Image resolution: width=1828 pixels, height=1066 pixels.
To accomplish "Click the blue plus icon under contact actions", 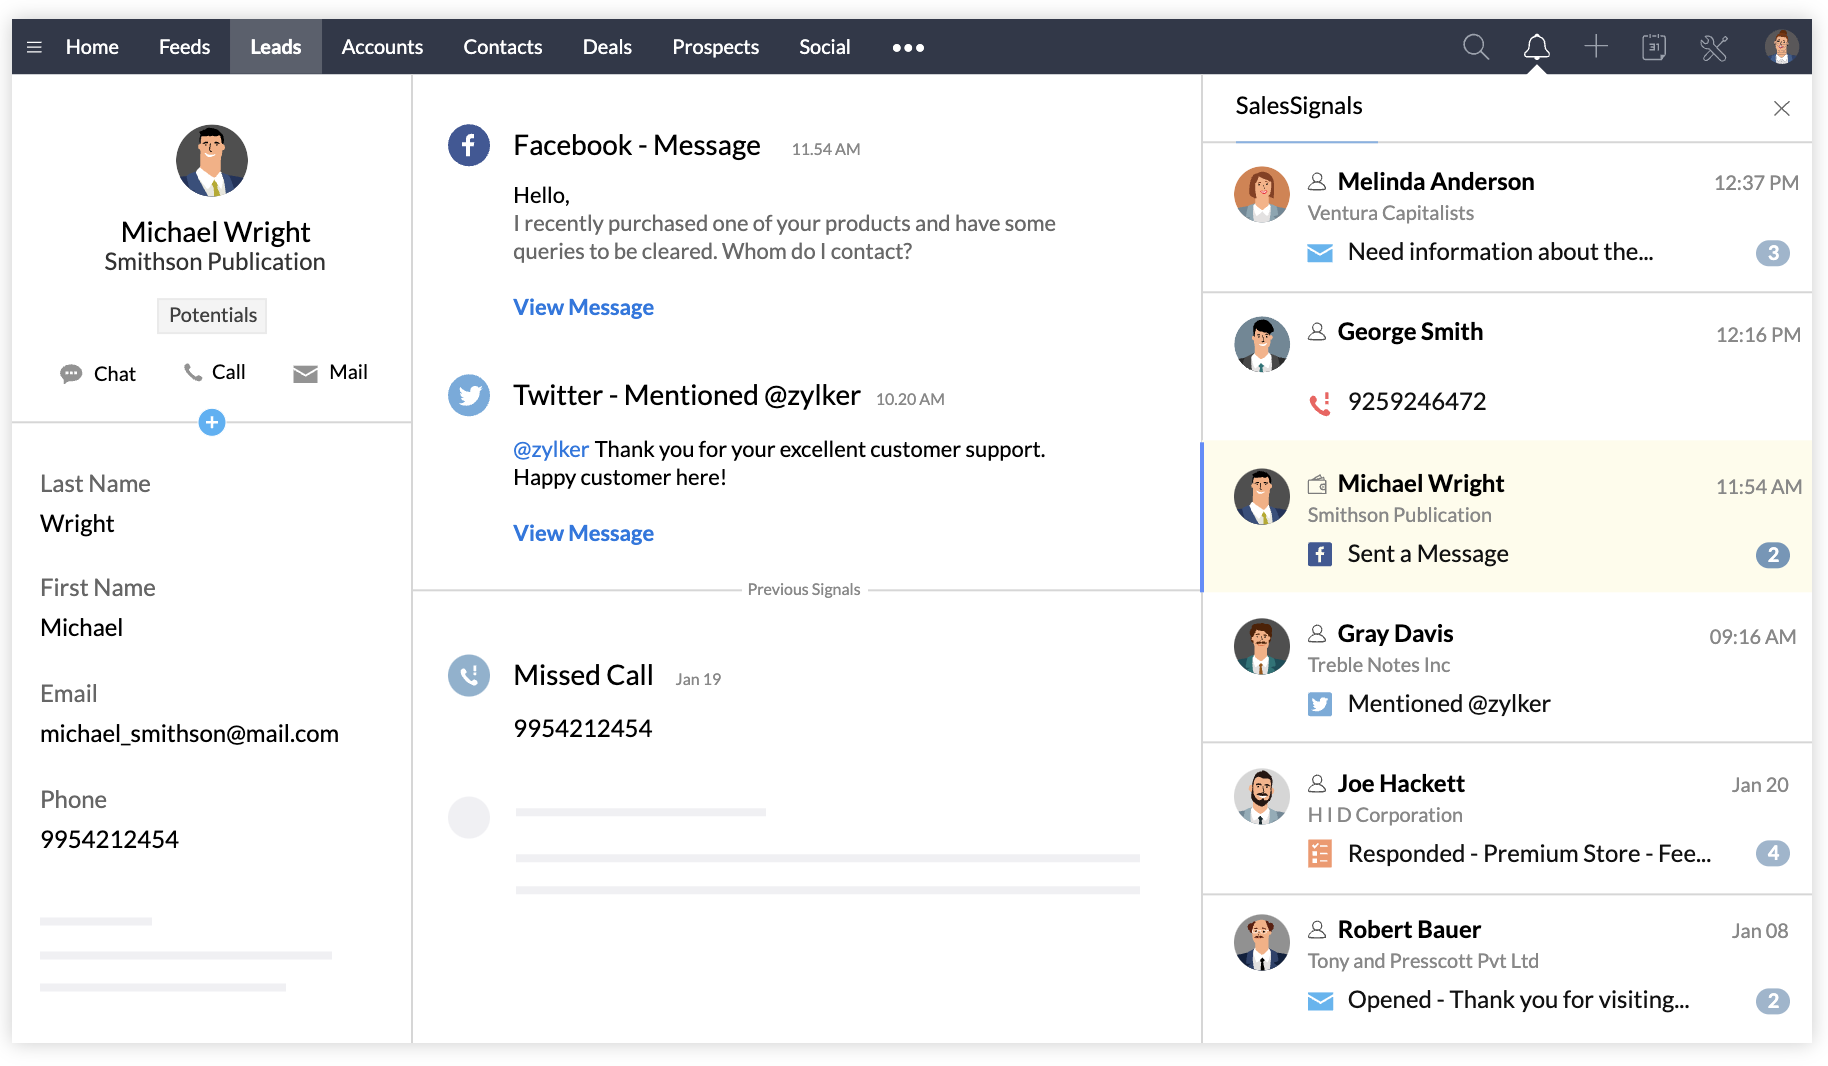I will click(212, 422).
